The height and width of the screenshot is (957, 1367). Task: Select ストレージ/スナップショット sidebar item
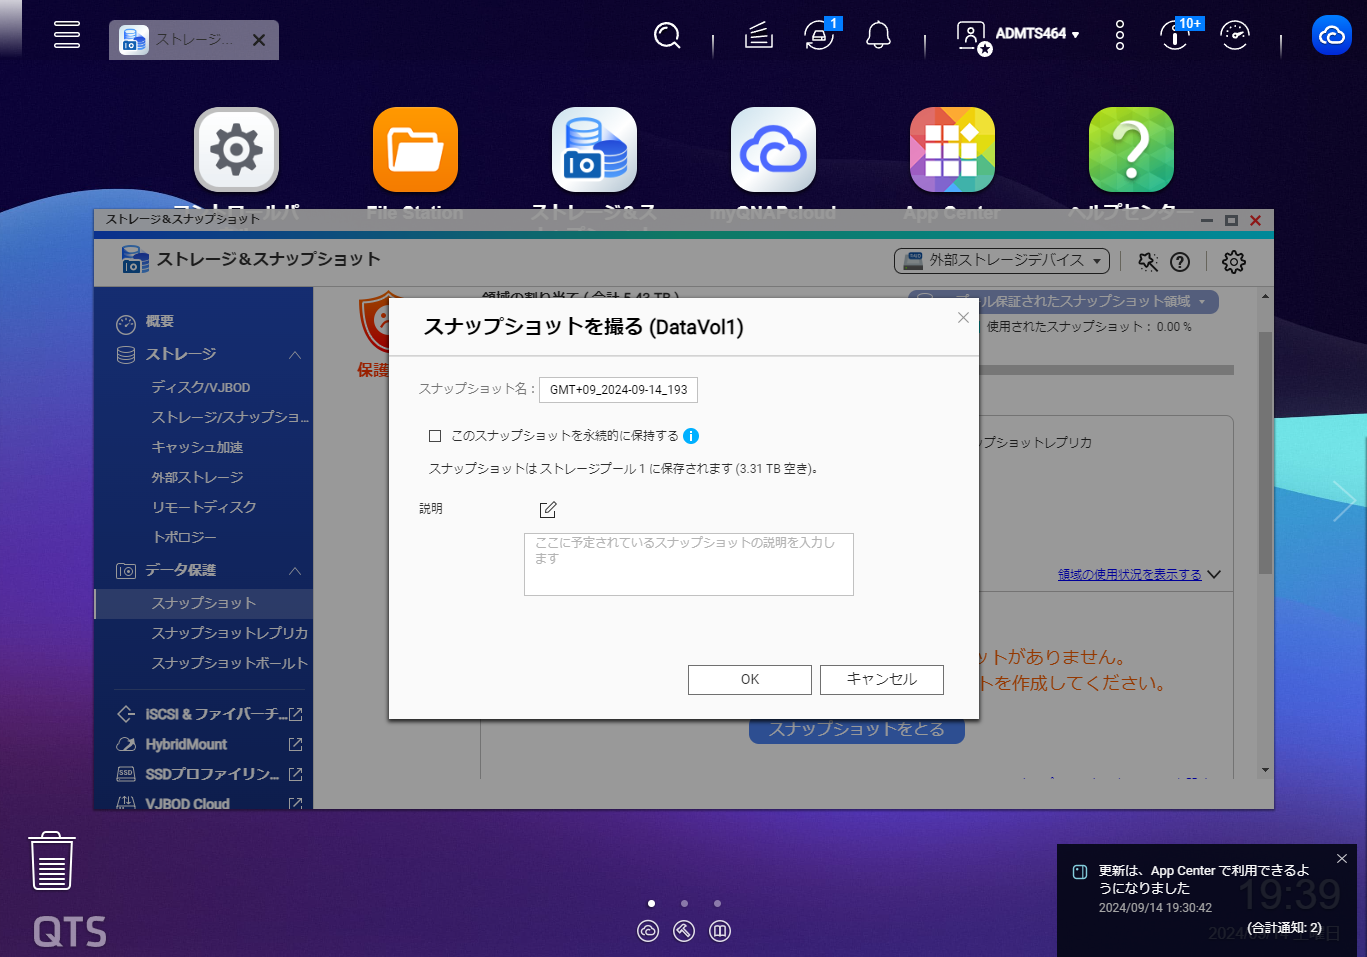[x=230, y=417]
